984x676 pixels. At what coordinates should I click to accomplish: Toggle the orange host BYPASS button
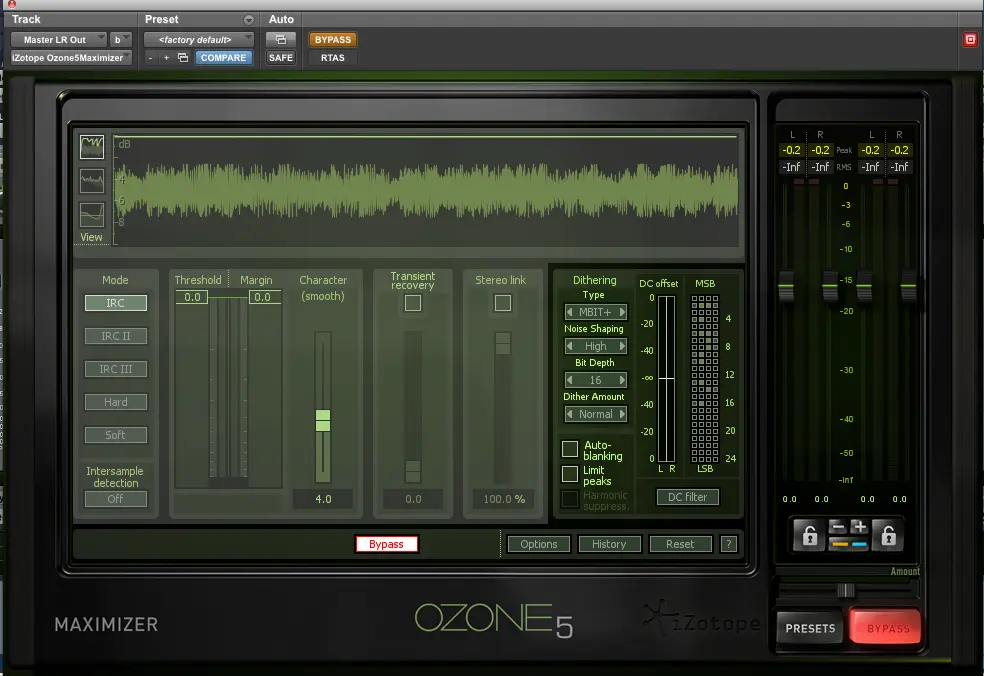(x=333, y=40)
